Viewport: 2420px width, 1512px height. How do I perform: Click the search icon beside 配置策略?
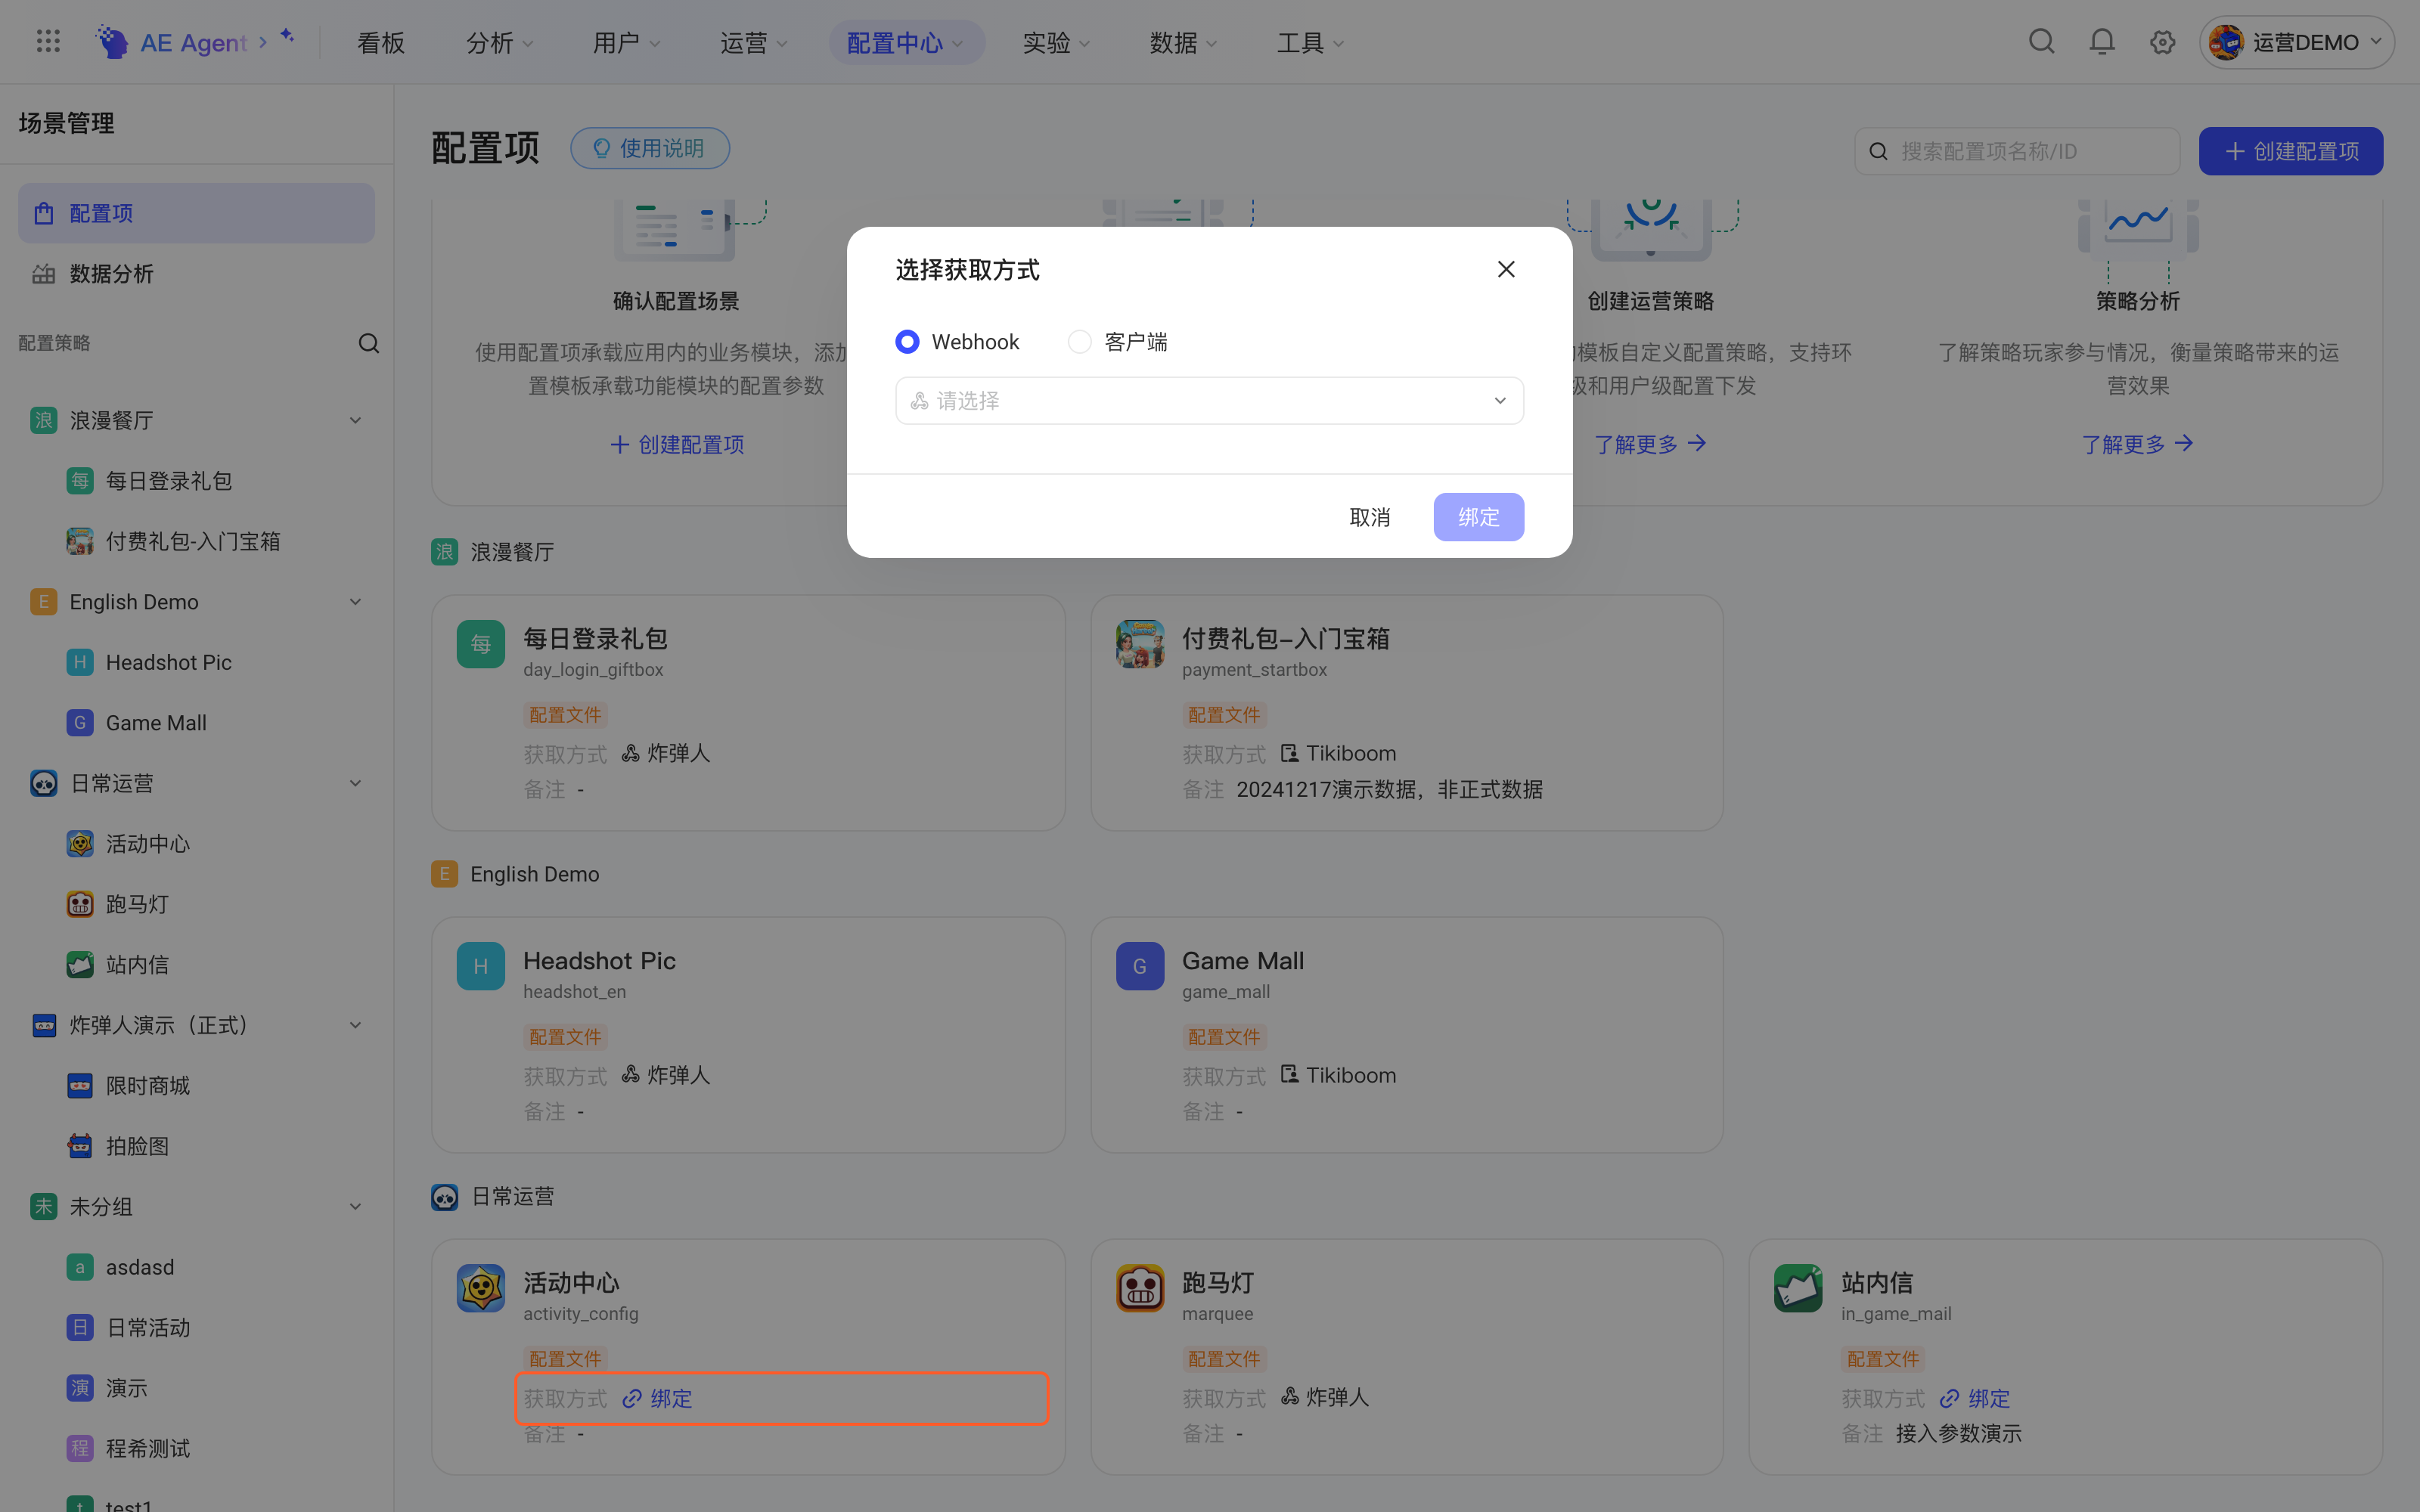point(369,343)
